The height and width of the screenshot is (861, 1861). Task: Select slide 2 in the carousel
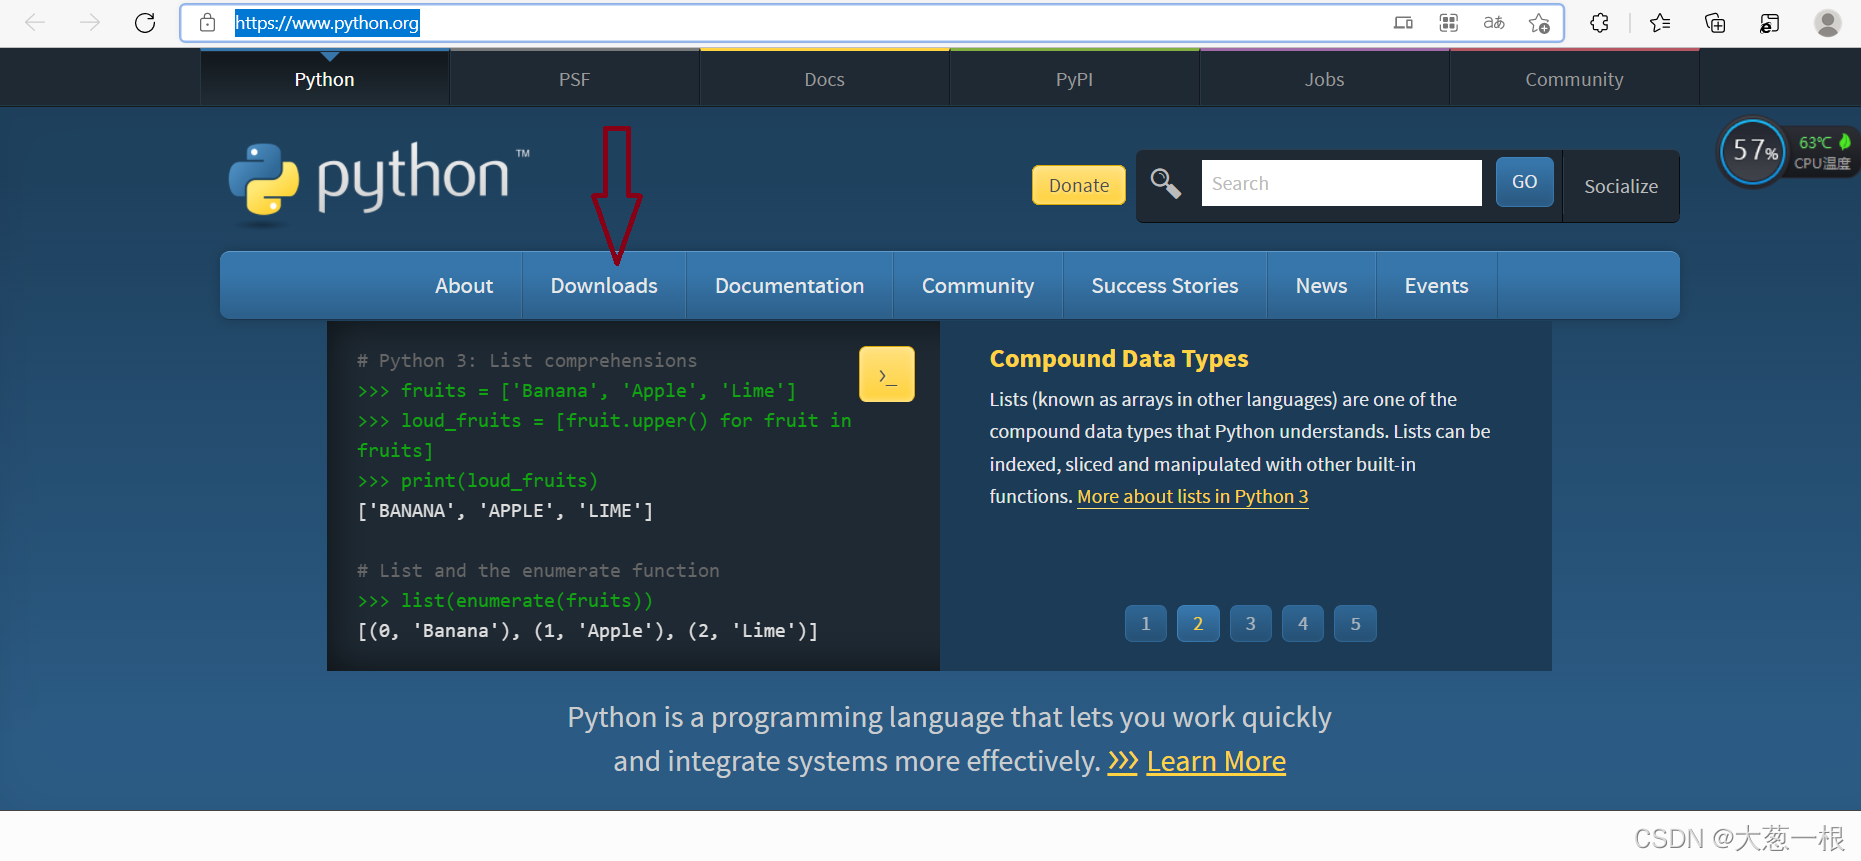(x=1198, y=623)
